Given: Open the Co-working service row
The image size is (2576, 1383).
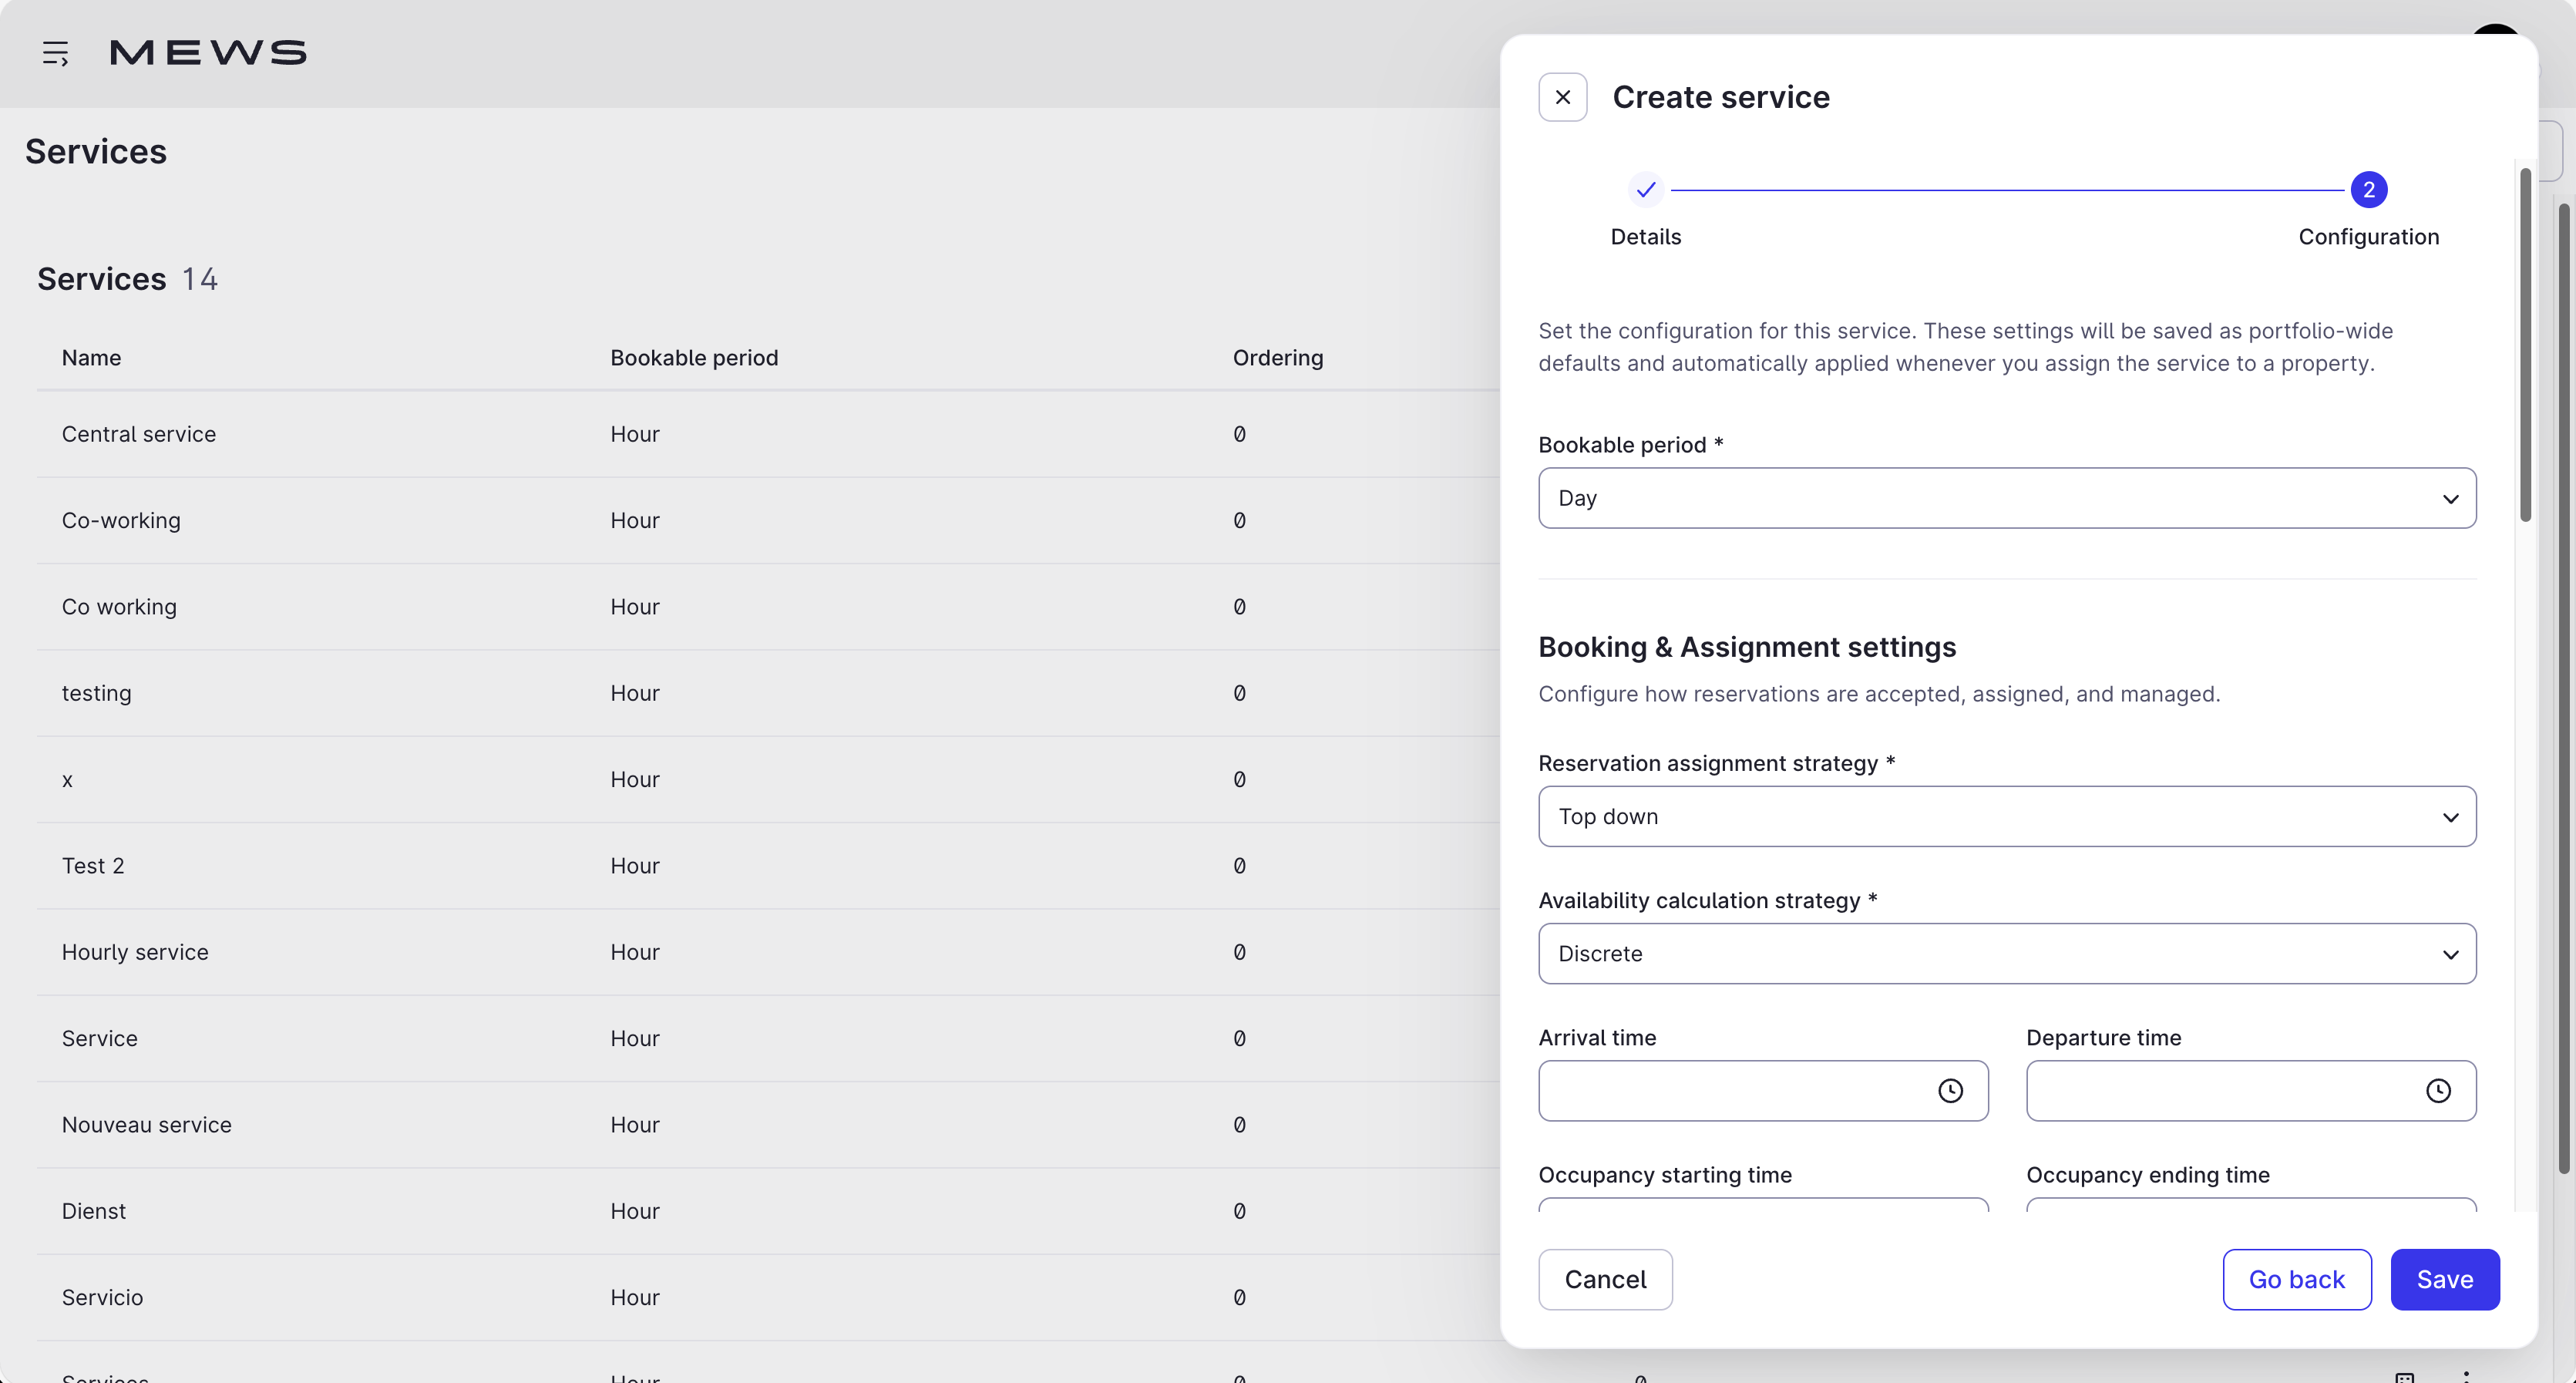Looking at the screenshot, I should pyautogui.click(x=768, y=520).
